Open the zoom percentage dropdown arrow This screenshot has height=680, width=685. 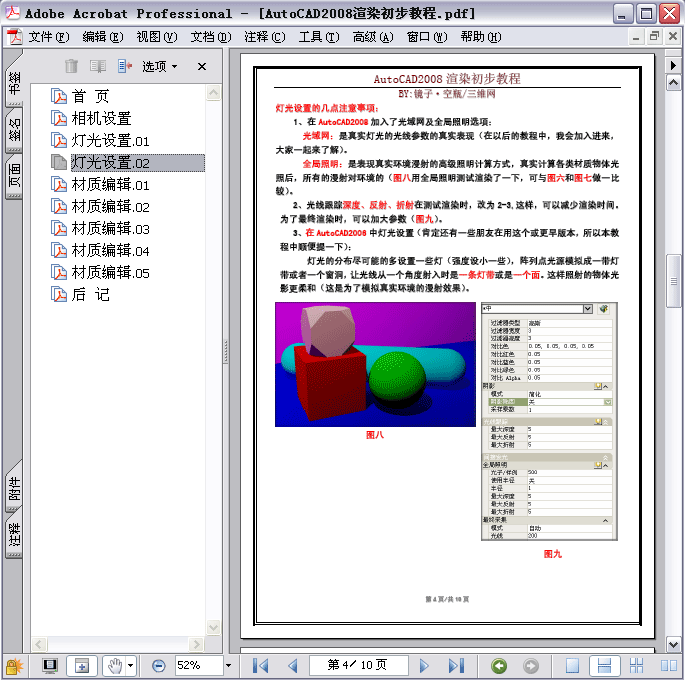(228, 666)
